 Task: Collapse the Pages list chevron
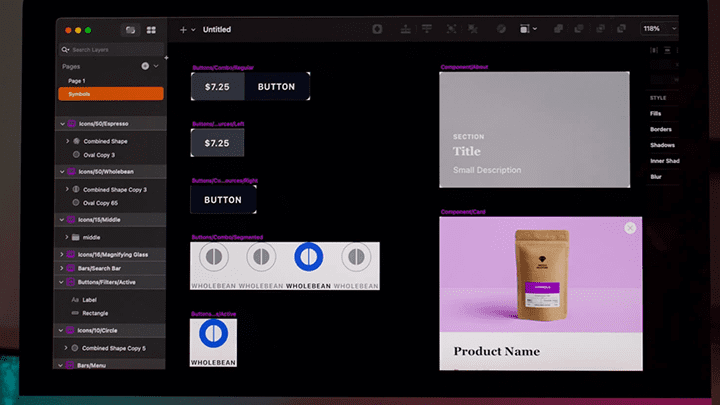pyautogui.click(x=156, y=66)
